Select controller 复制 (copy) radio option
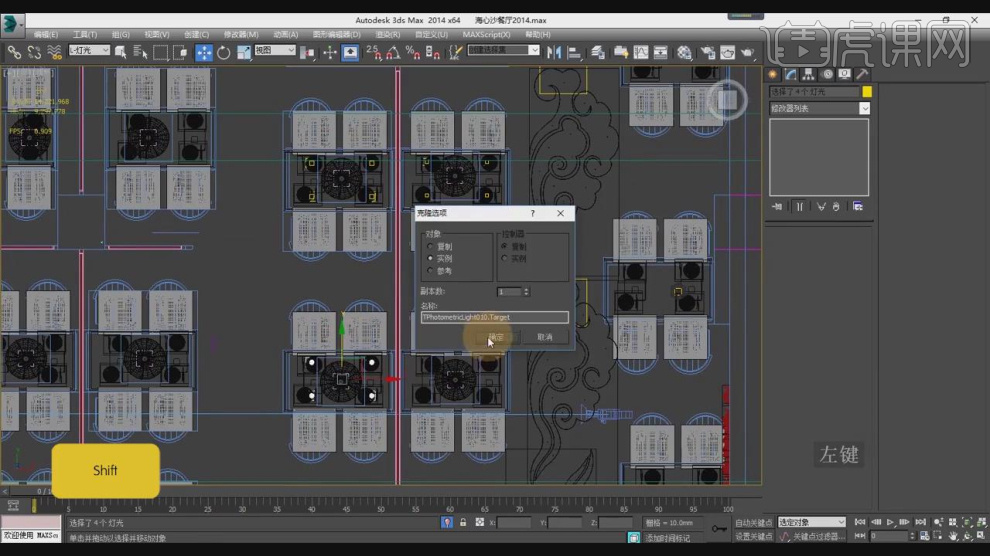Image resolution: width=990 pixels, height=556 pixels. tap(504, 247)
